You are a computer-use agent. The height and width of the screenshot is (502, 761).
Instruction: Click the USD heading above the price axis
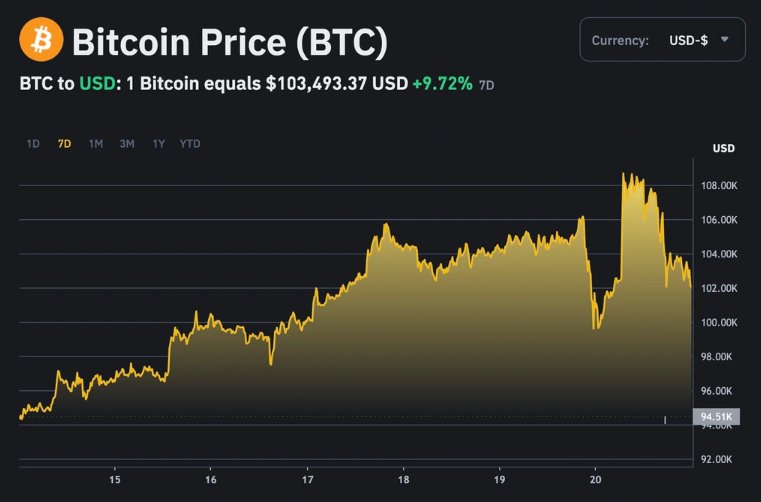tap(723, 149)
